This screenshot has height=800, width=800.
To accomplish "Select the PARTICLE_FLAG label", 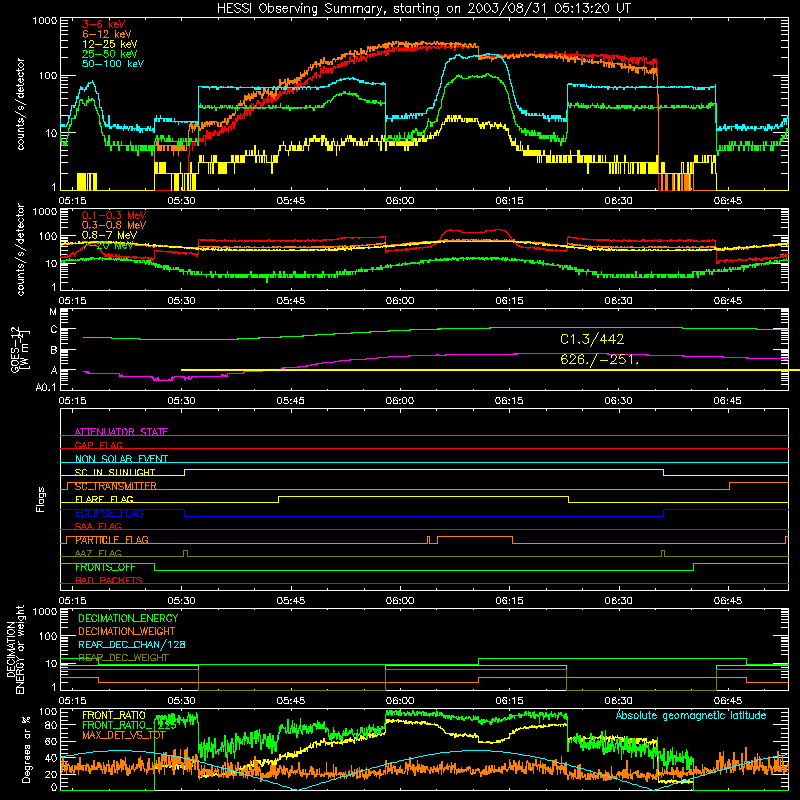I will [112, 540].
